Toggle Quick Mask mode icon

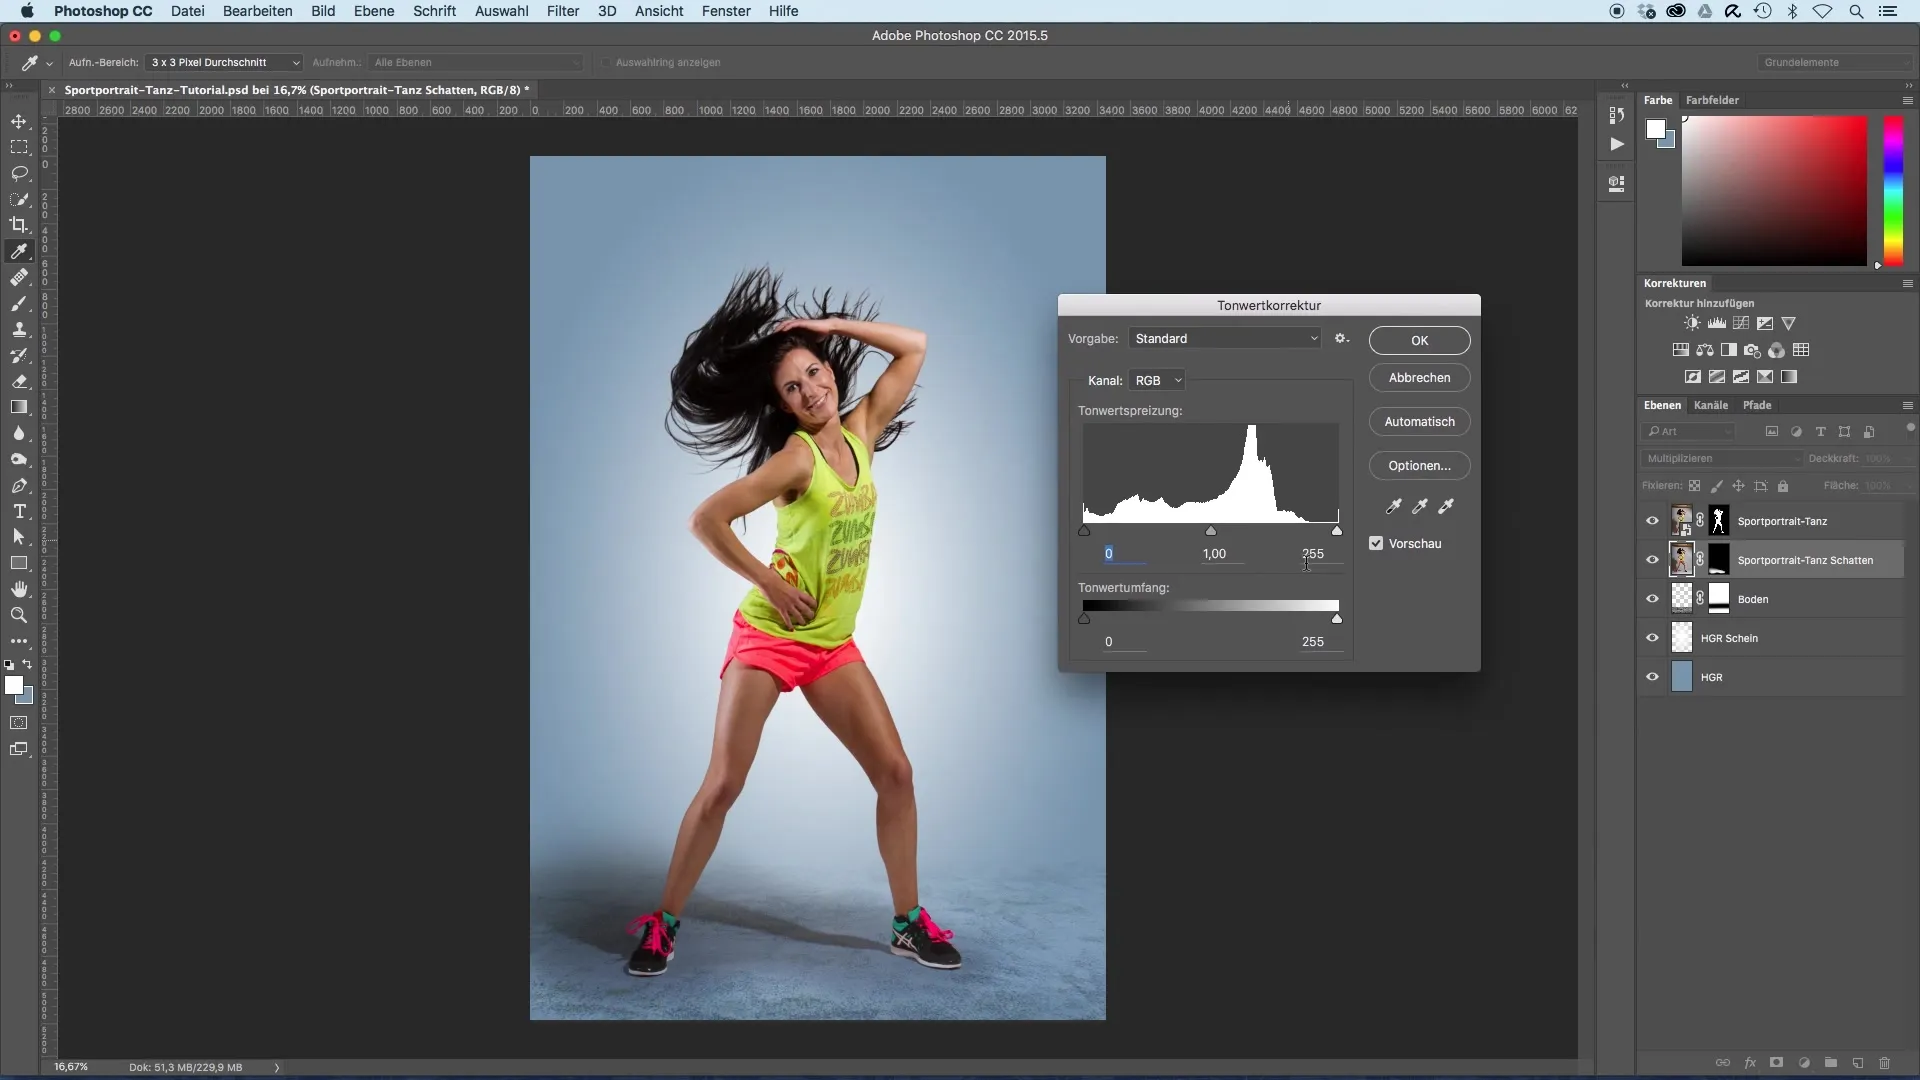(19, 722)
